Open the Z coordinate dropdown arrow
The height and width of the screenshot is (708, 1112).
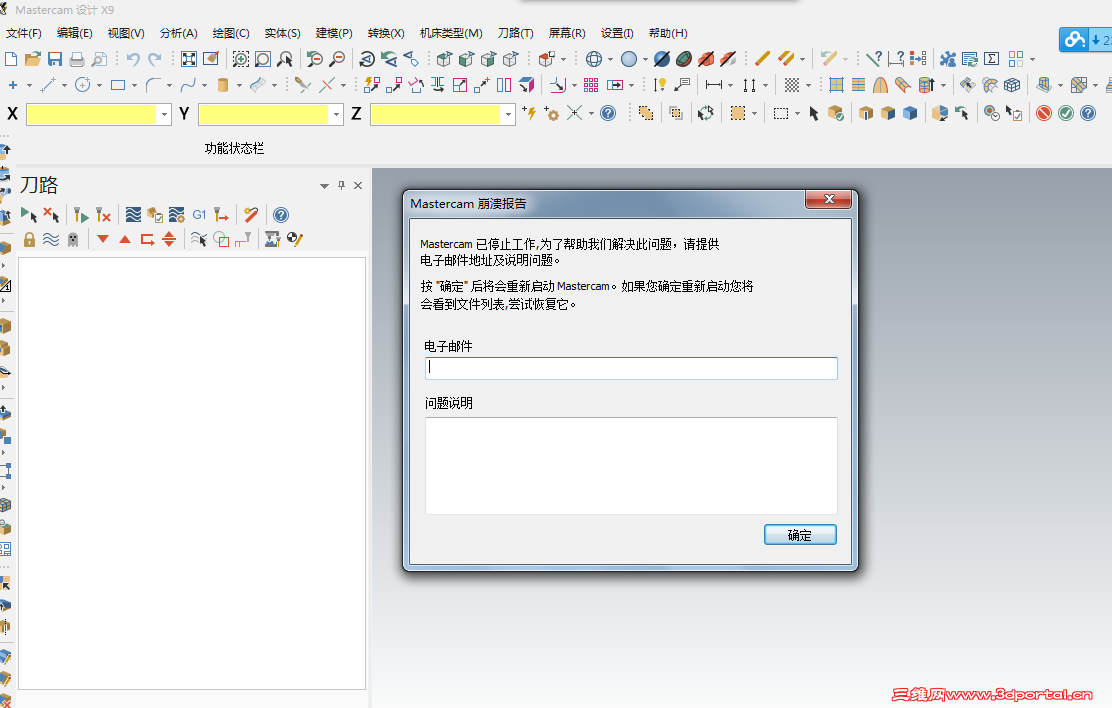coord(508,114)
